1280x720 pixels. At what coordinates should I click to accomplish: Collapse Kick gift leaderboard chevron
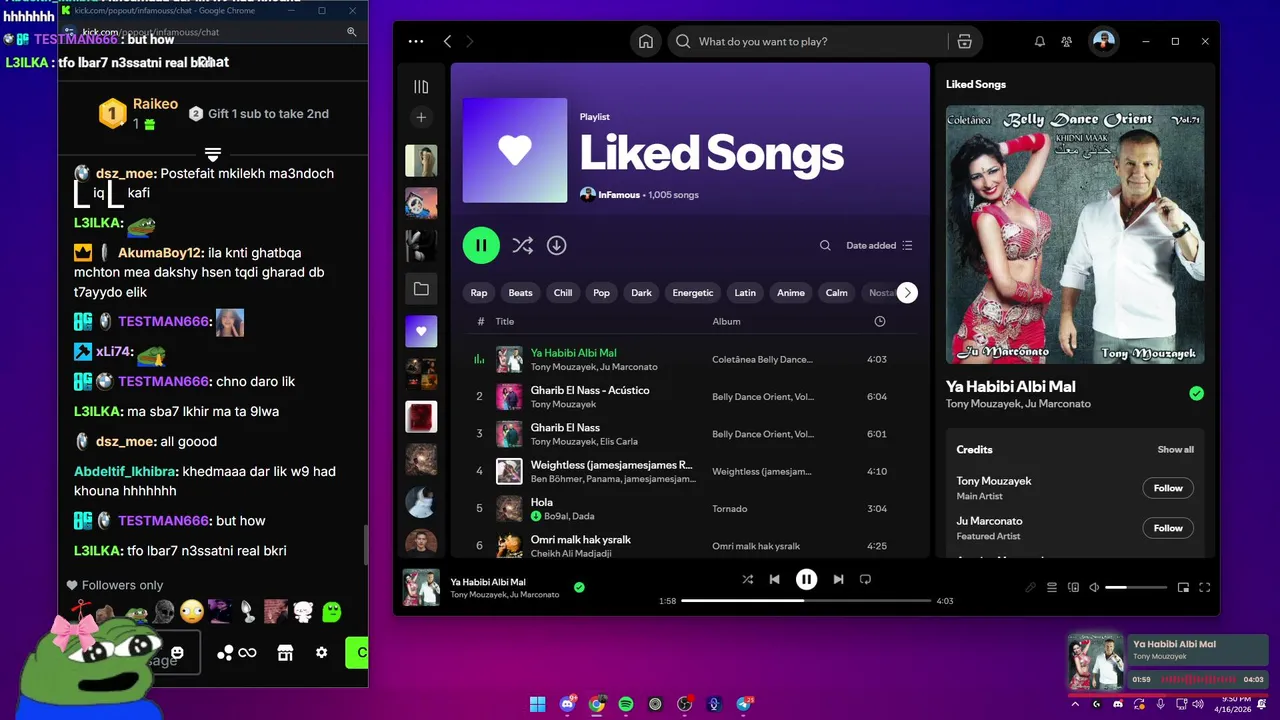pos(212,154)
